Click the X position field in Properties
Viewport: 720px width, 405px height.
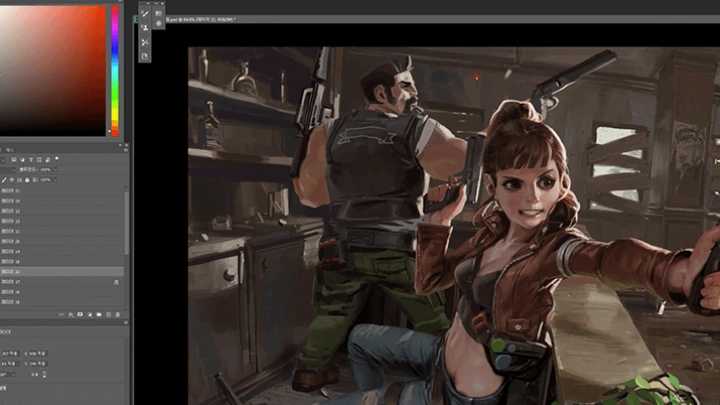39,354
